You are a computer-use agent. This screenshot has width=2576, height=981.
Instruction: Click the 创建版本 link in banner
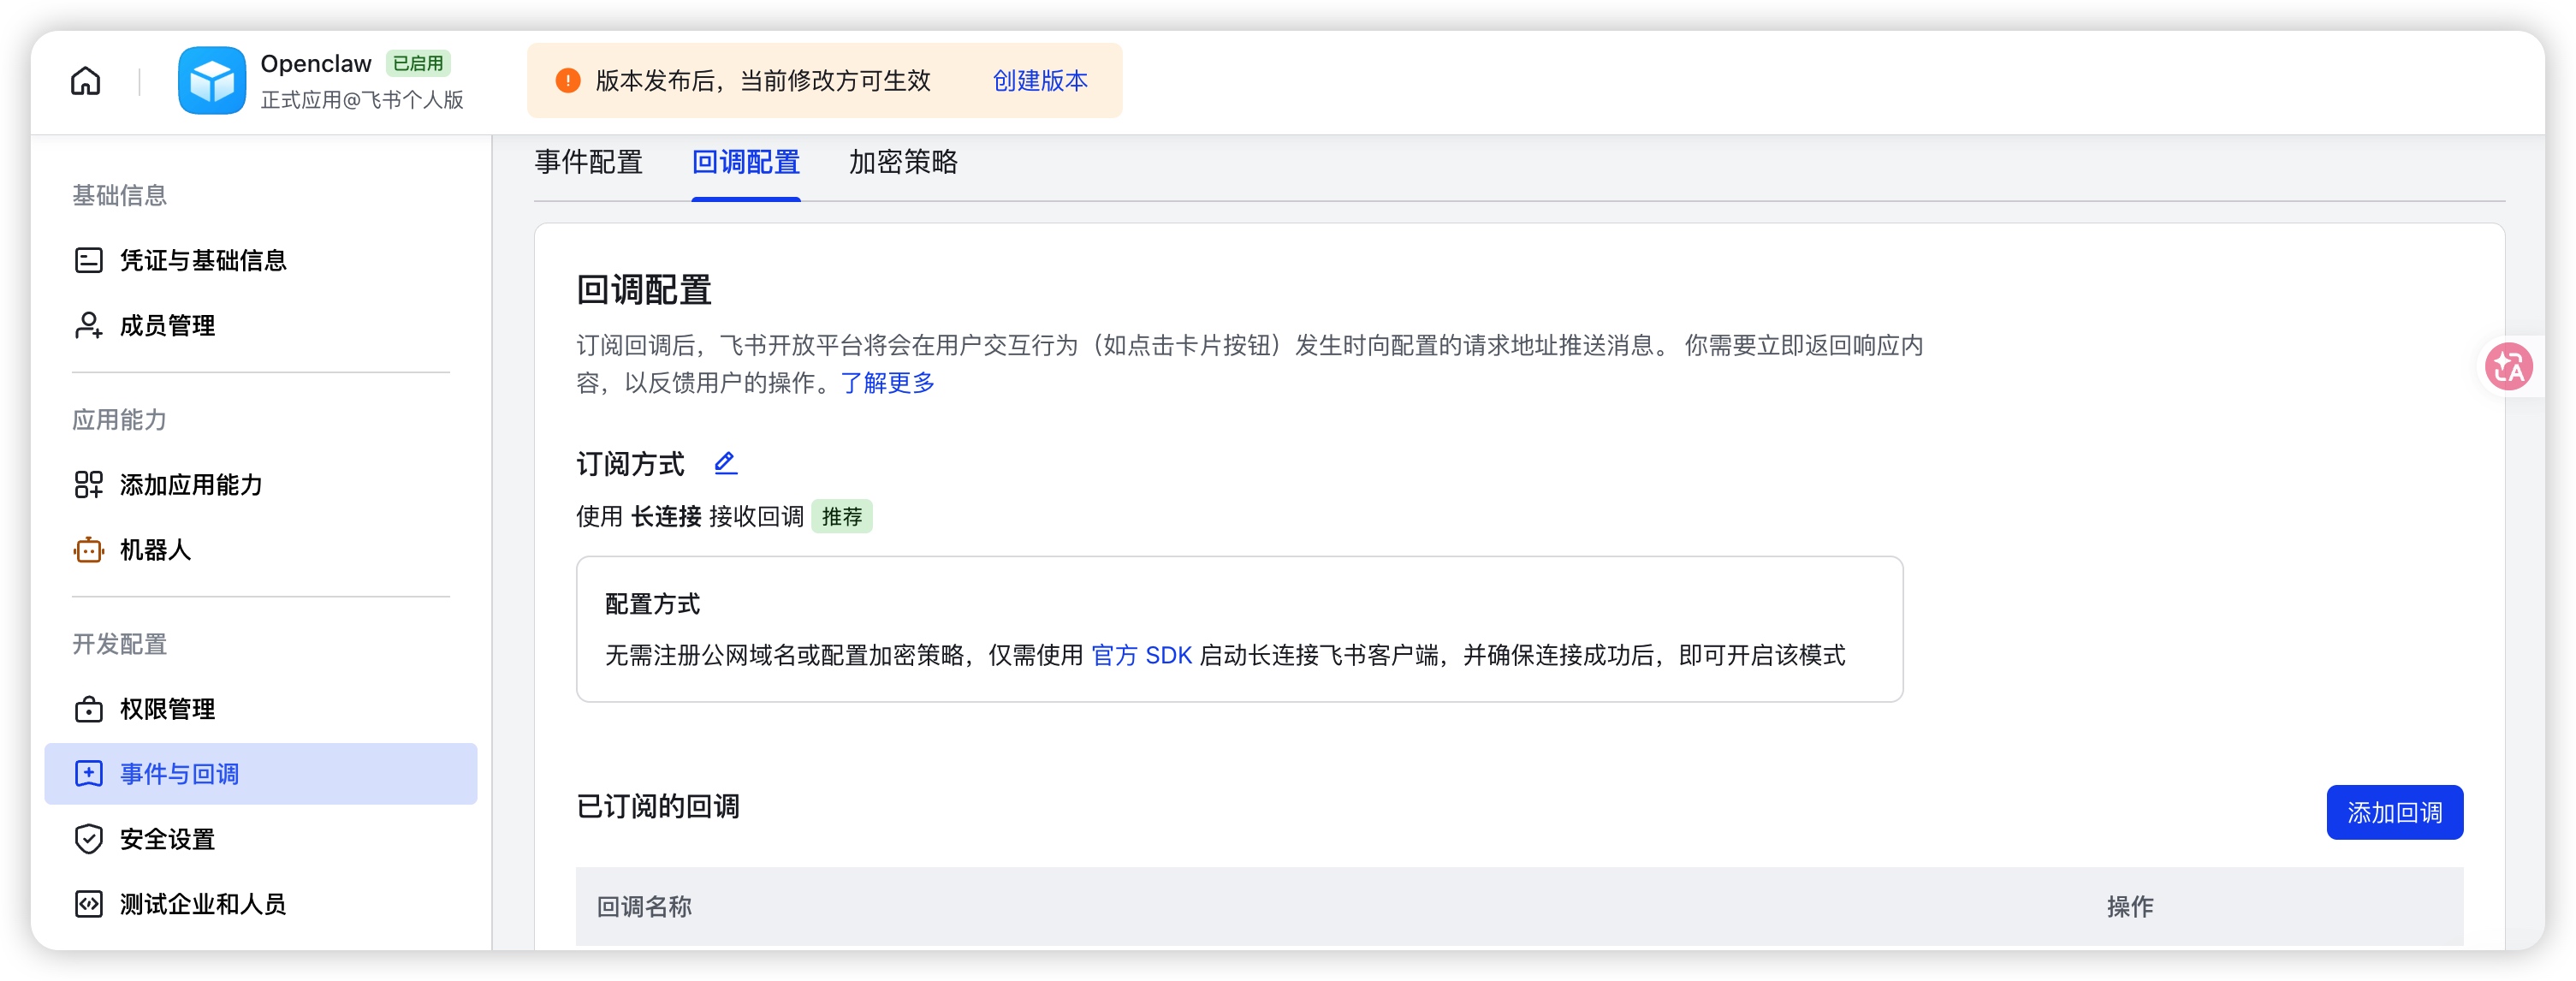click(1039, 81)
